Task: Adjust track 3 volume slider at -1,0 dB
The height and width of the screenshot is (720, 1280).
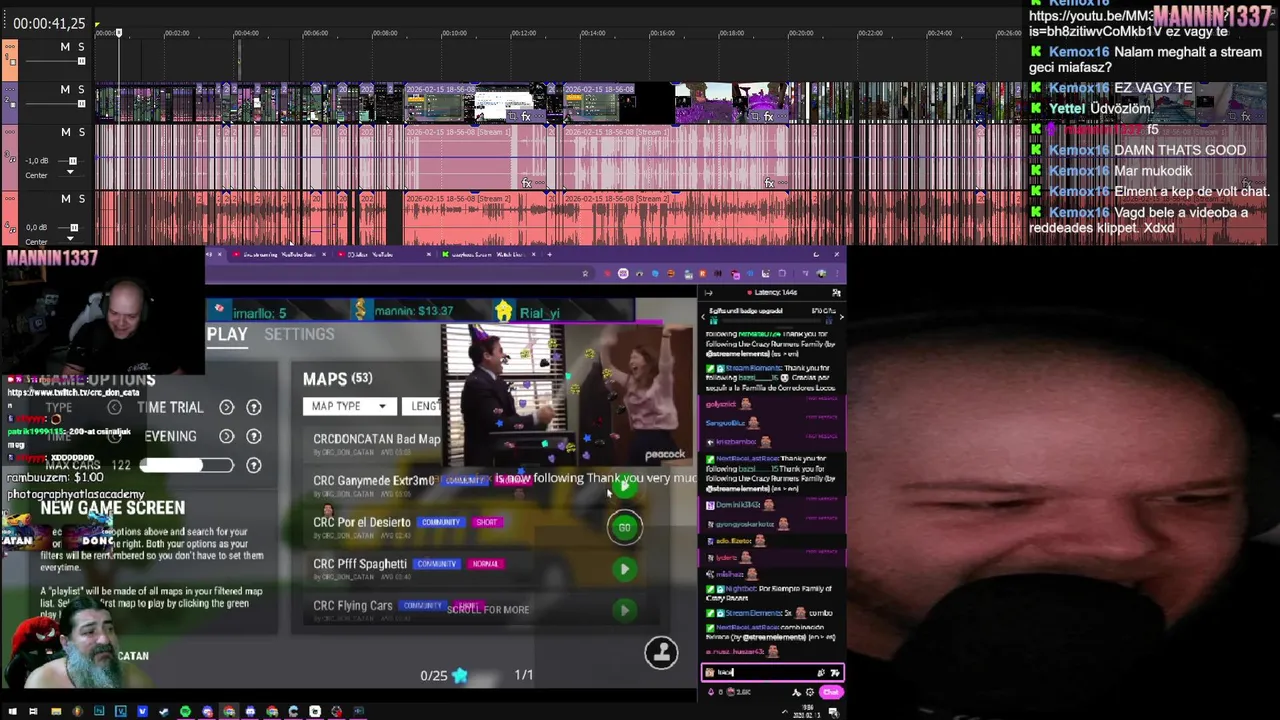Action: coord(72,160)
